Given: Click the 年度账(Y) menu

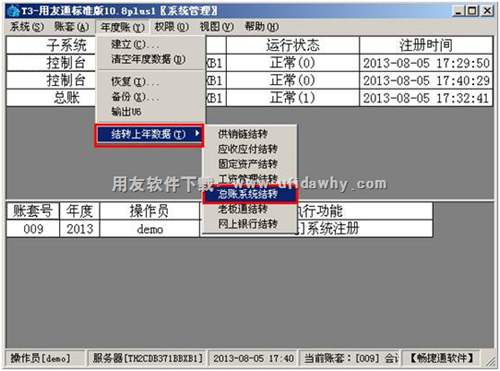Looking at the screenshot, I should [122, 27].
